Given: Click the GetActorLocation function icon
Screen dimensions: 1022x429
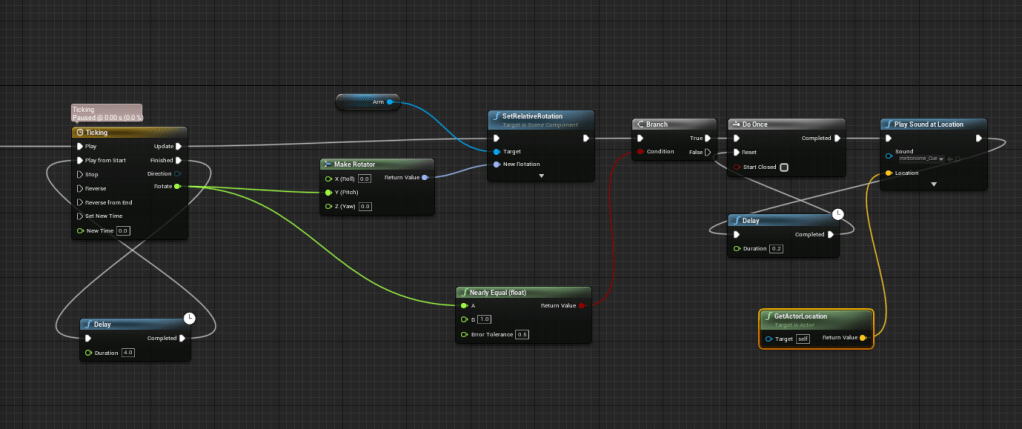Looking at the screenshot, I should pos(767,316).
